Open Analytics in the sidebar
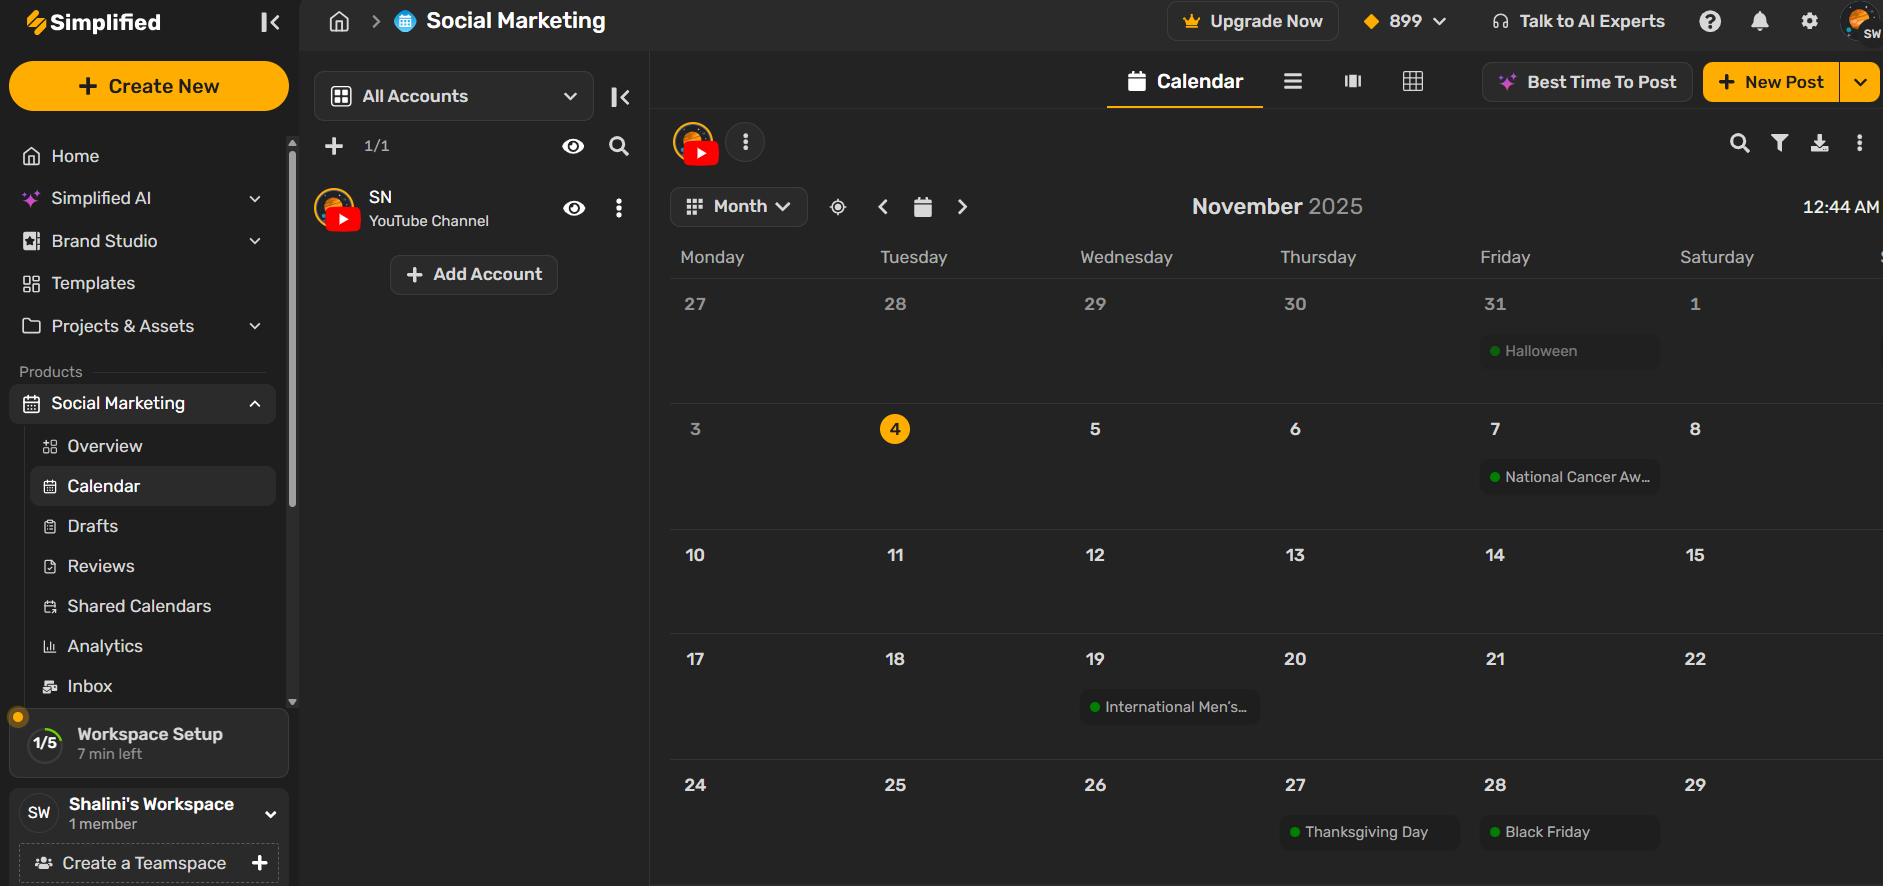1883x886 pixels. point(104,646)
